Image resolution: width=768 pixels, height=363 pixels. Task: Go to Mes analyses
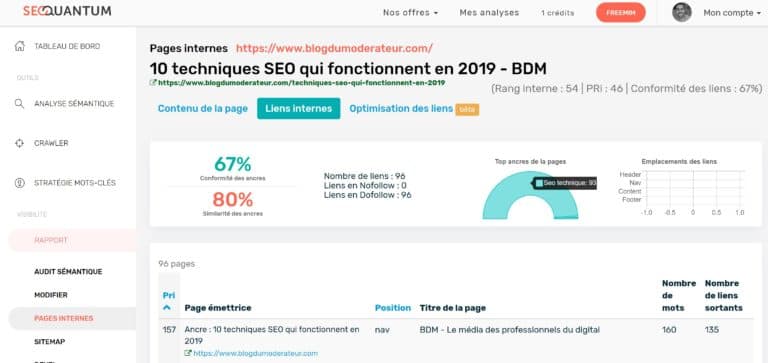coord(489,13)
